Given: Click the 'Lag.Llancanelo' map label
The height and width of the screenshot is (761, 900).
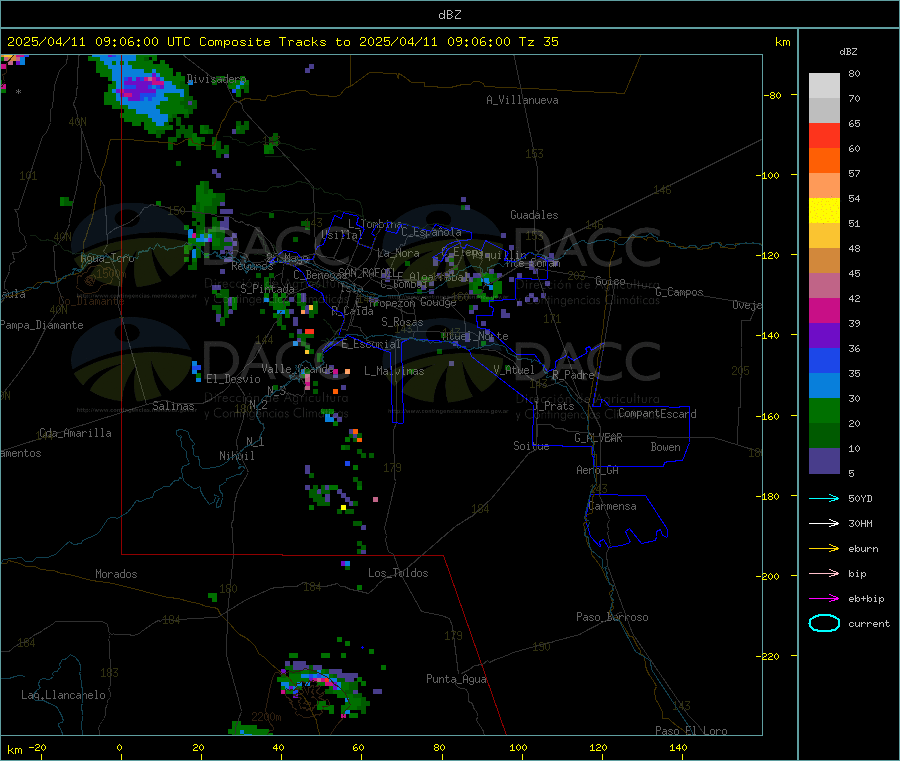Looking at the screenshot, I should point(63,695).
